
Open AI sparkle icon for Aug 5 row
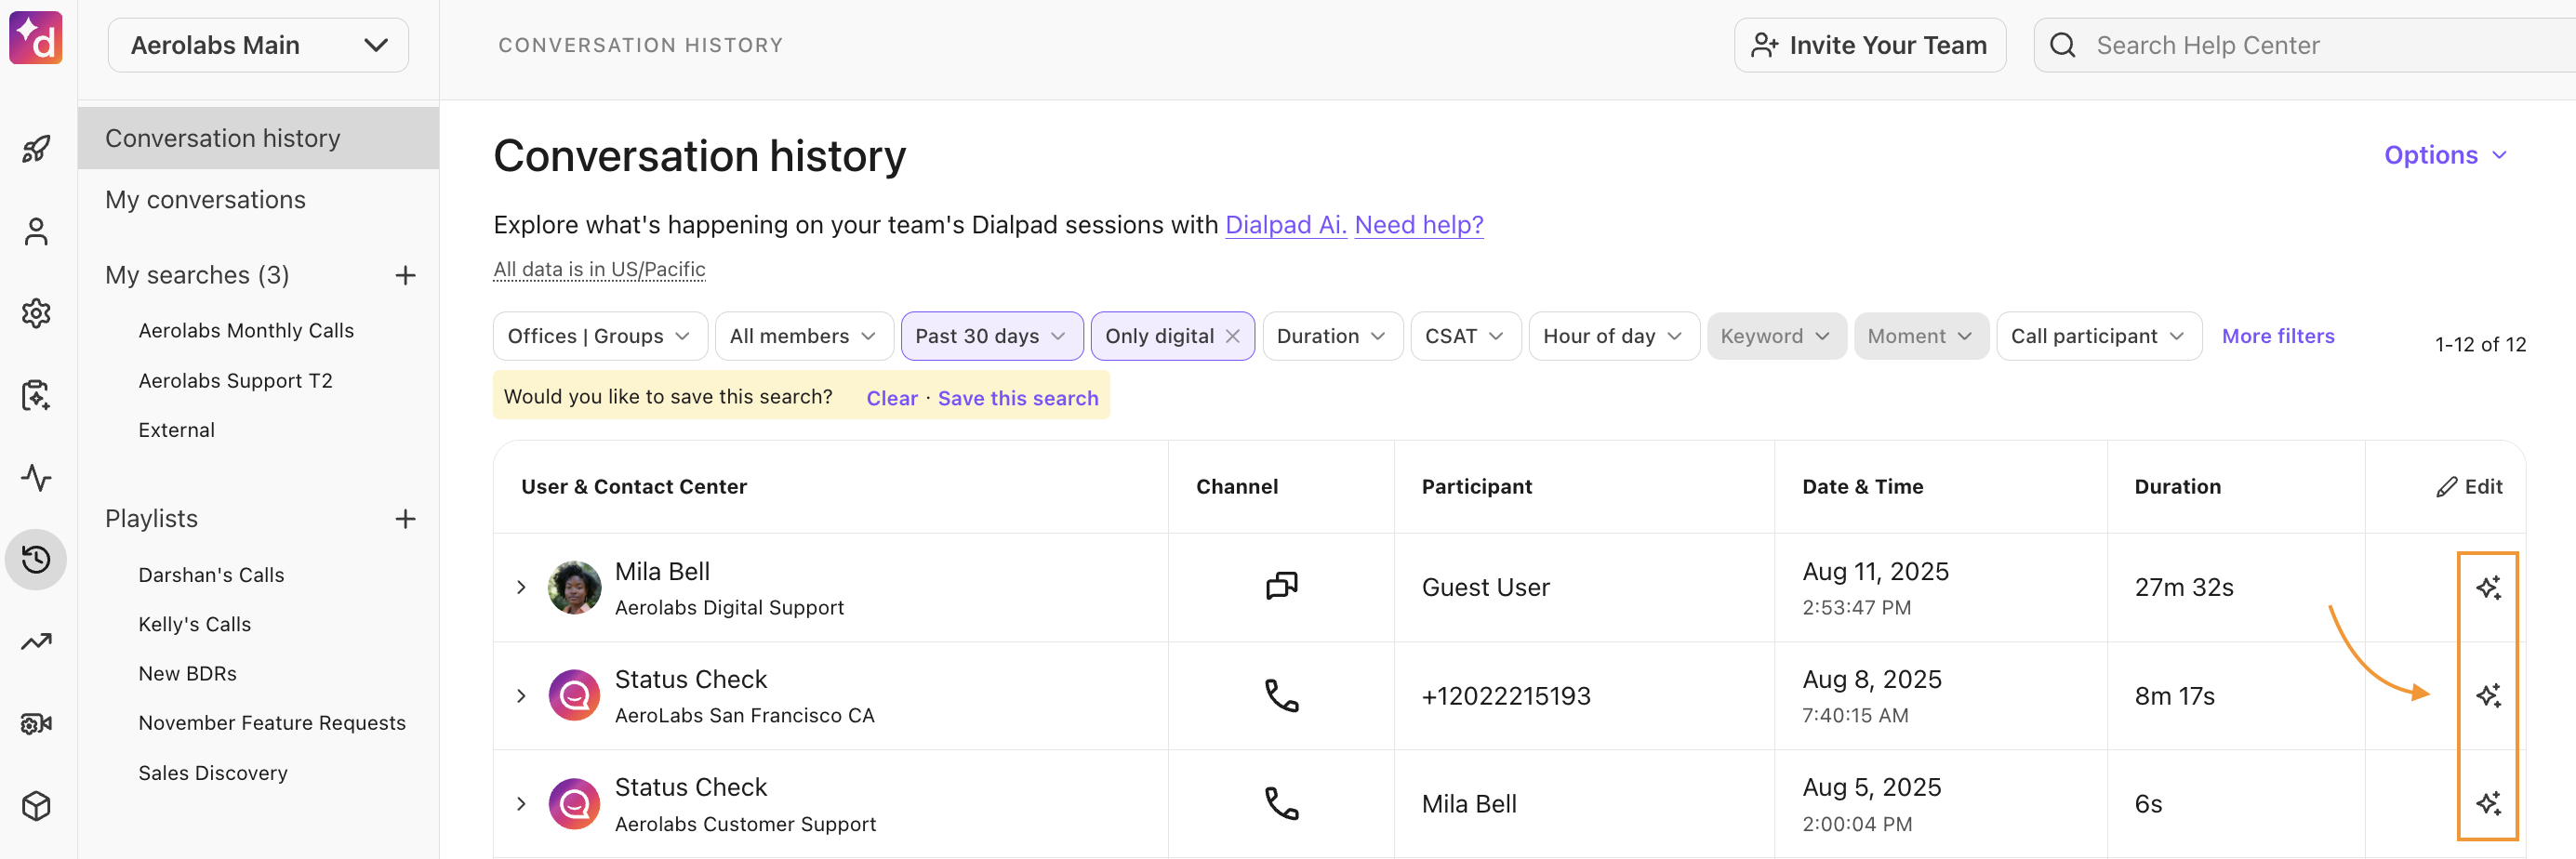[2488, 803]
